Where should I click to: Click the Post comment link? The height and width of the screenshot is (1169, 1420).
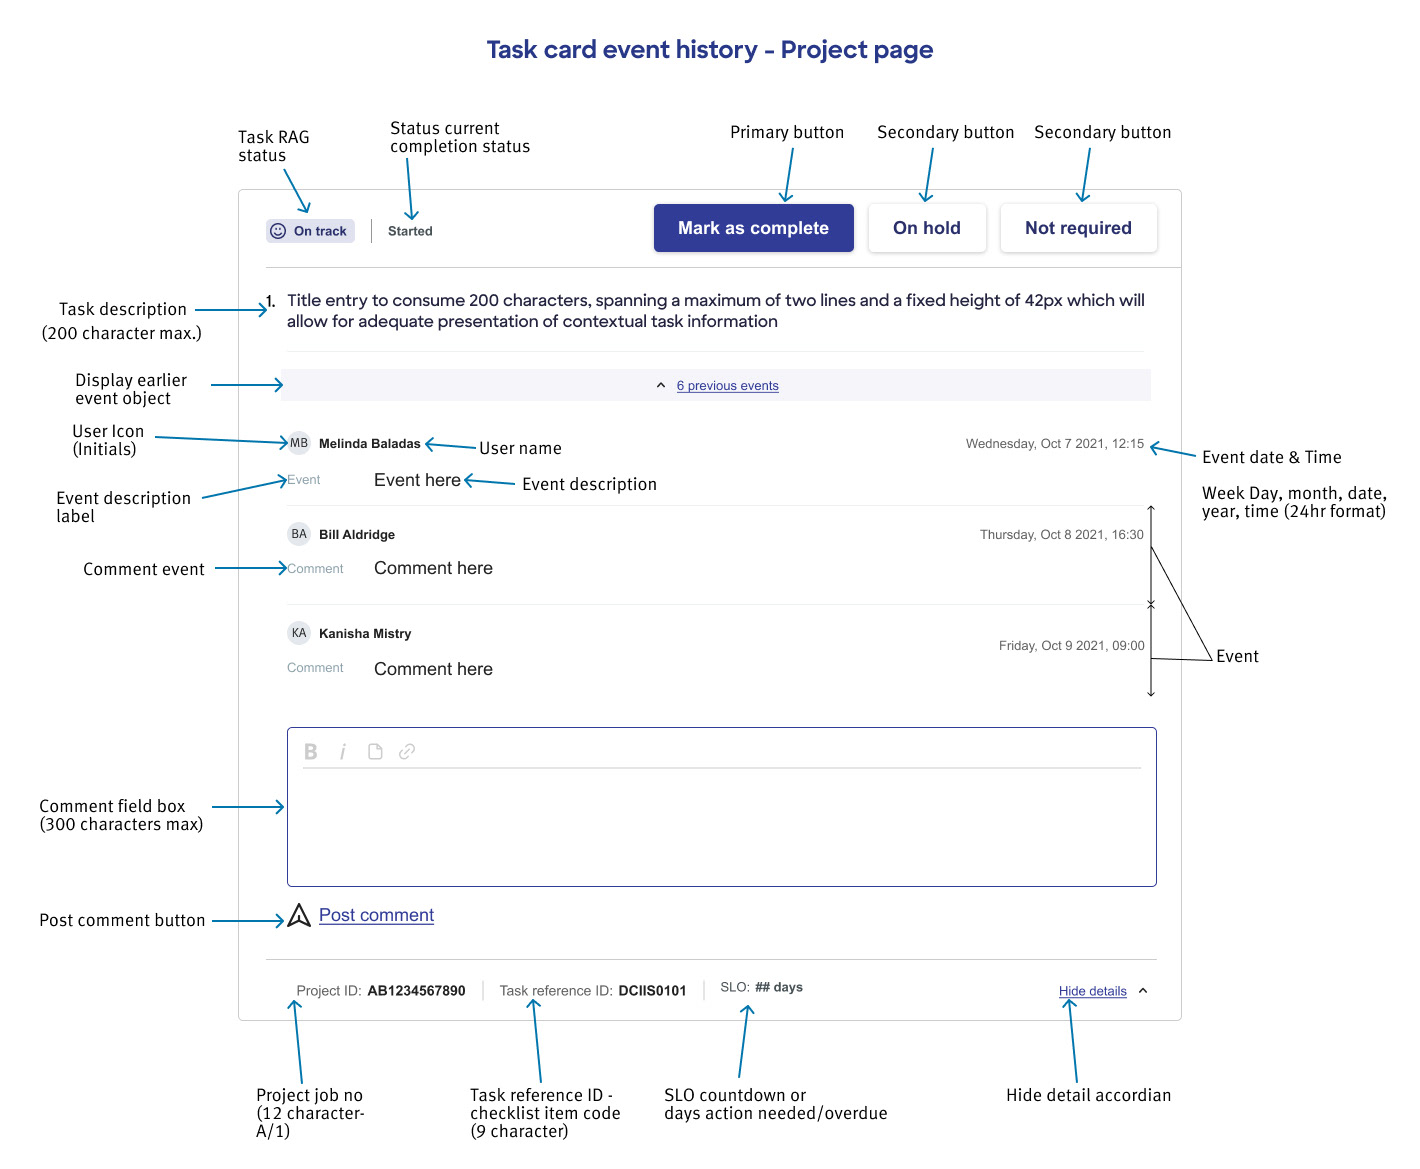[376, 915]
